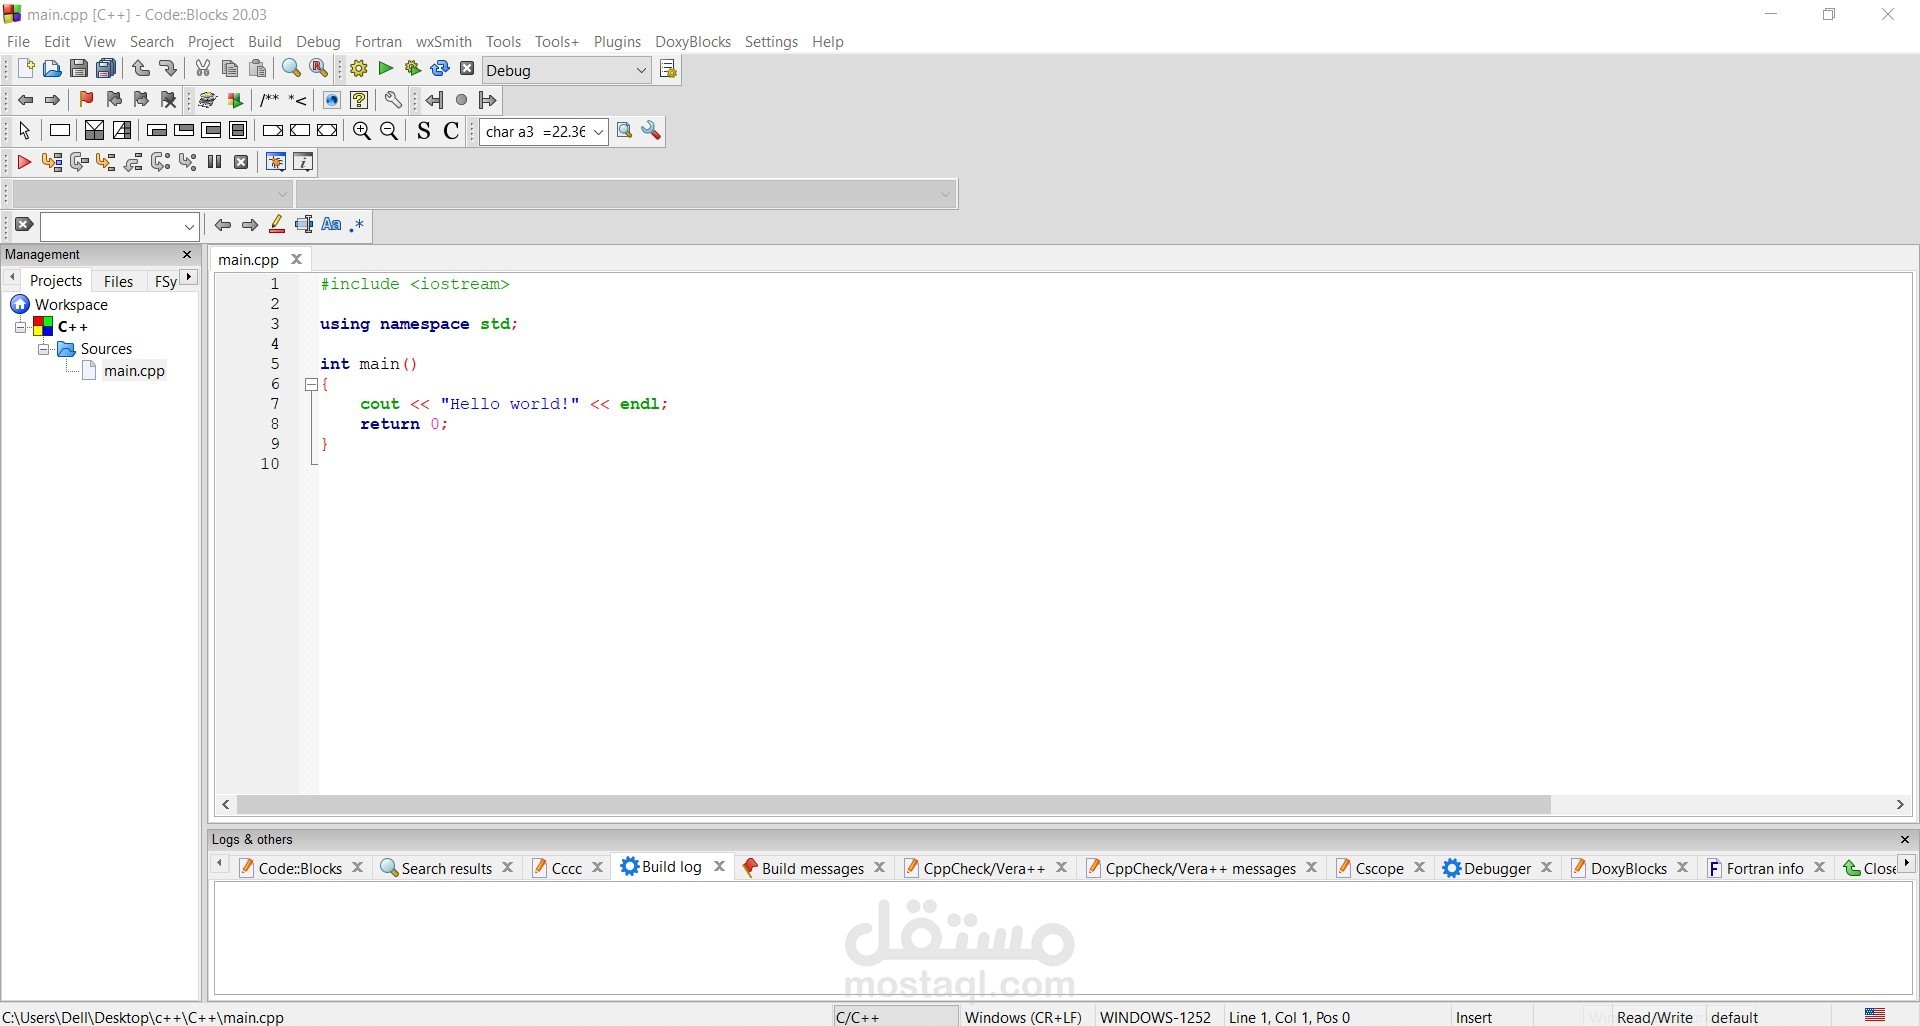Close the main.cpp editor tab
The width and height of the screenshot is (1920, 1026).
[x=297, y=259]
